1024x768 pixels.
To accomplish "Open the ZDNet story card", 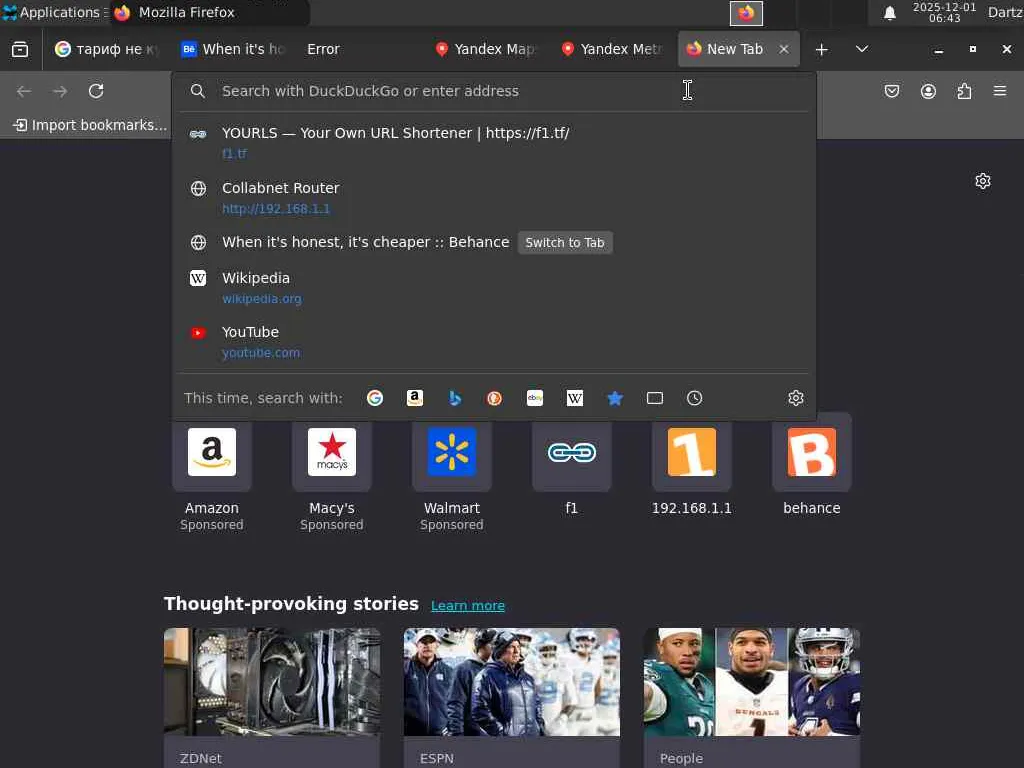I will coord(272,697).
